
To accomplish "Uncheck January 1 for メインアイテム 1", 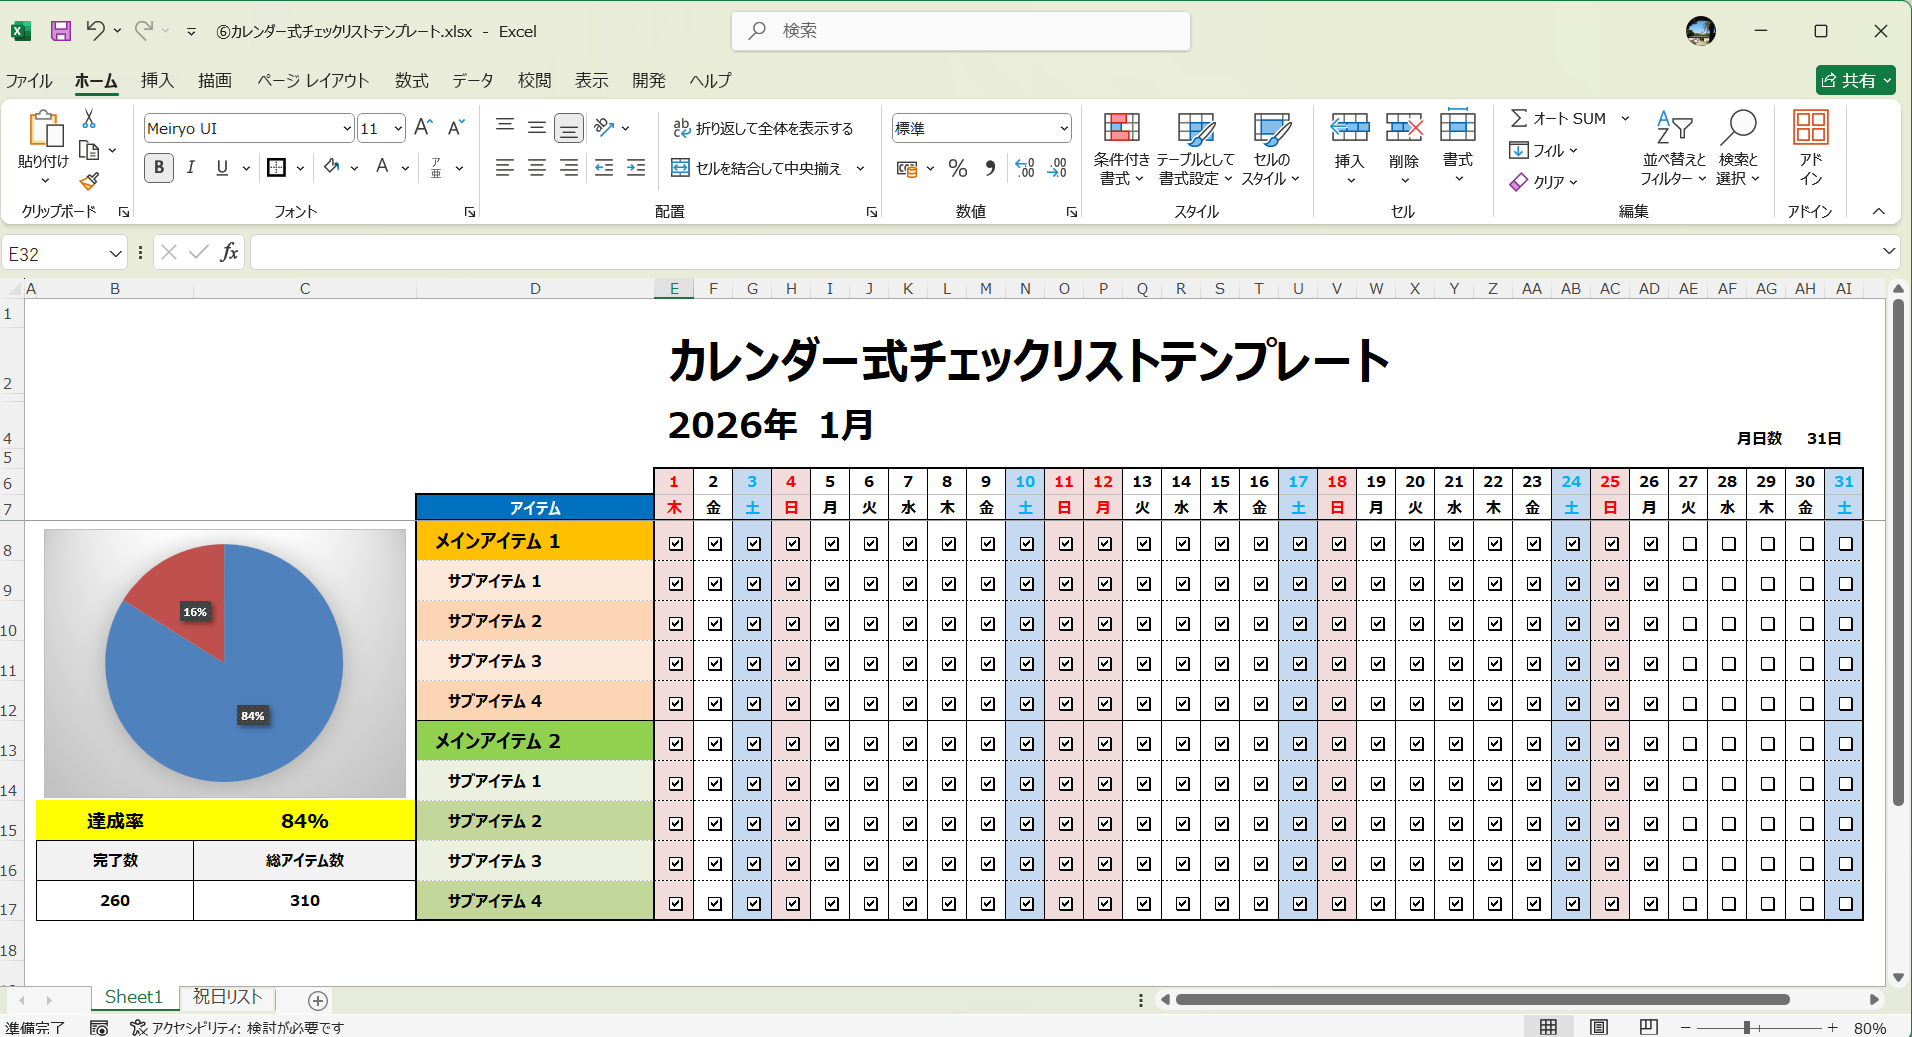I will click(675, 543).
